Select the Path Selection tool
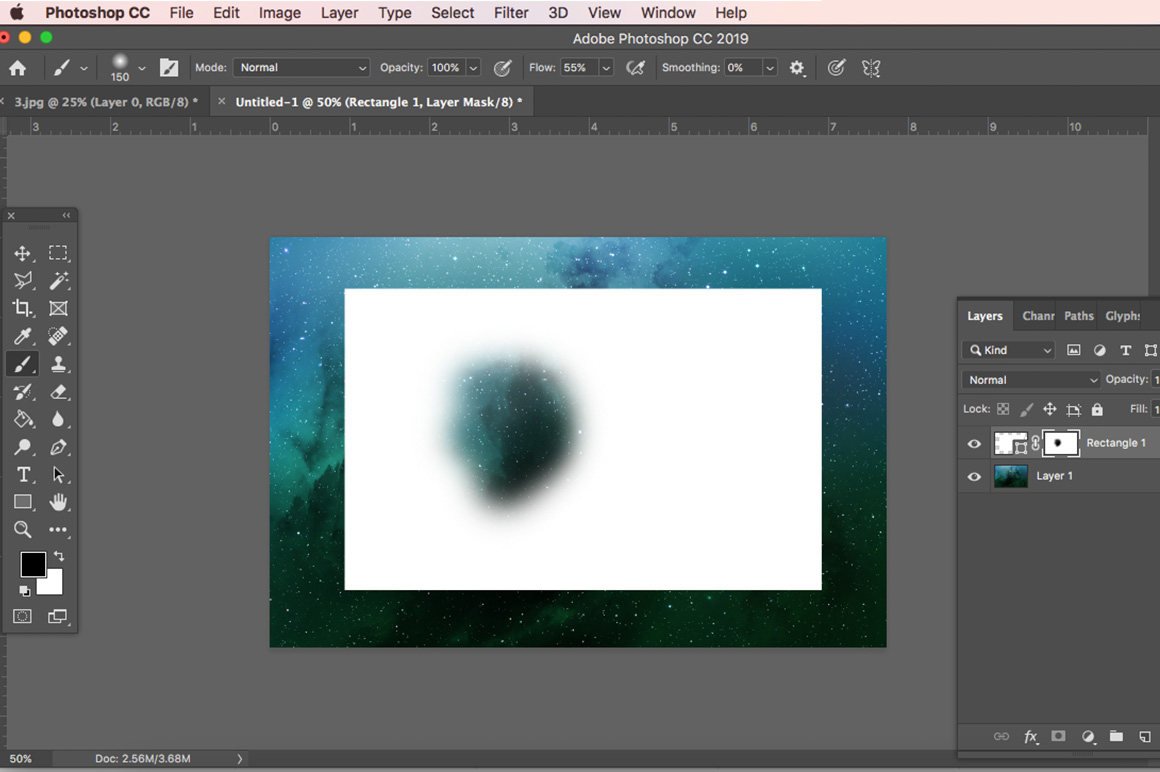Viewport: 1160px width, 772px height. coord(58,474)
